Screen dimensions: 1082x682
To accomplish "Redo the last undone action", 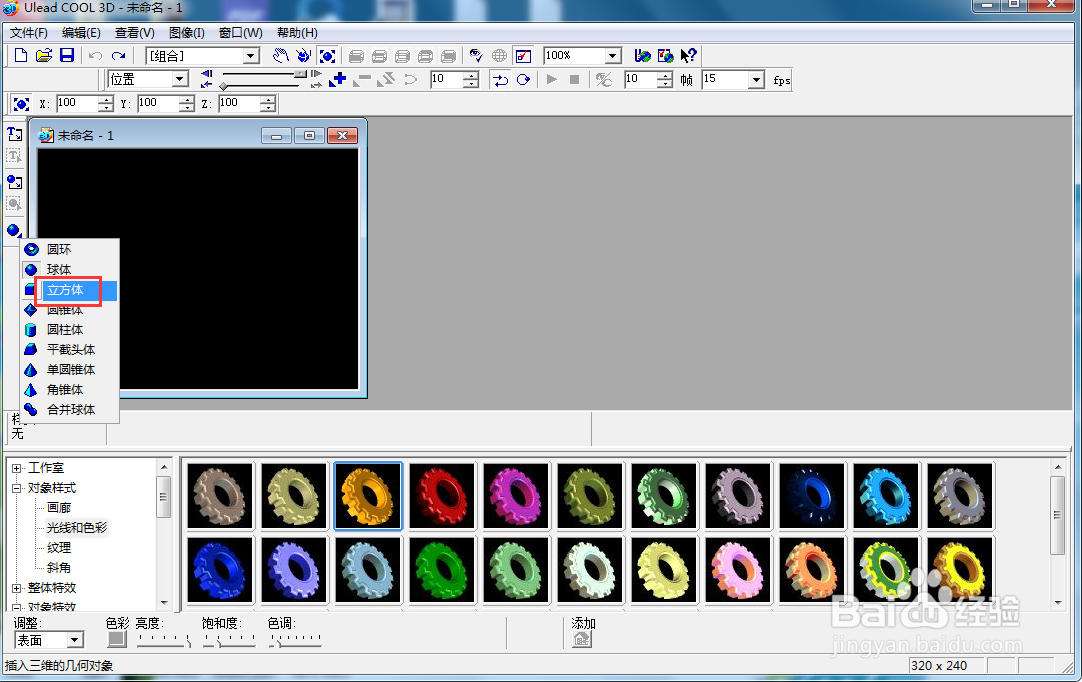I will (119, 56).
